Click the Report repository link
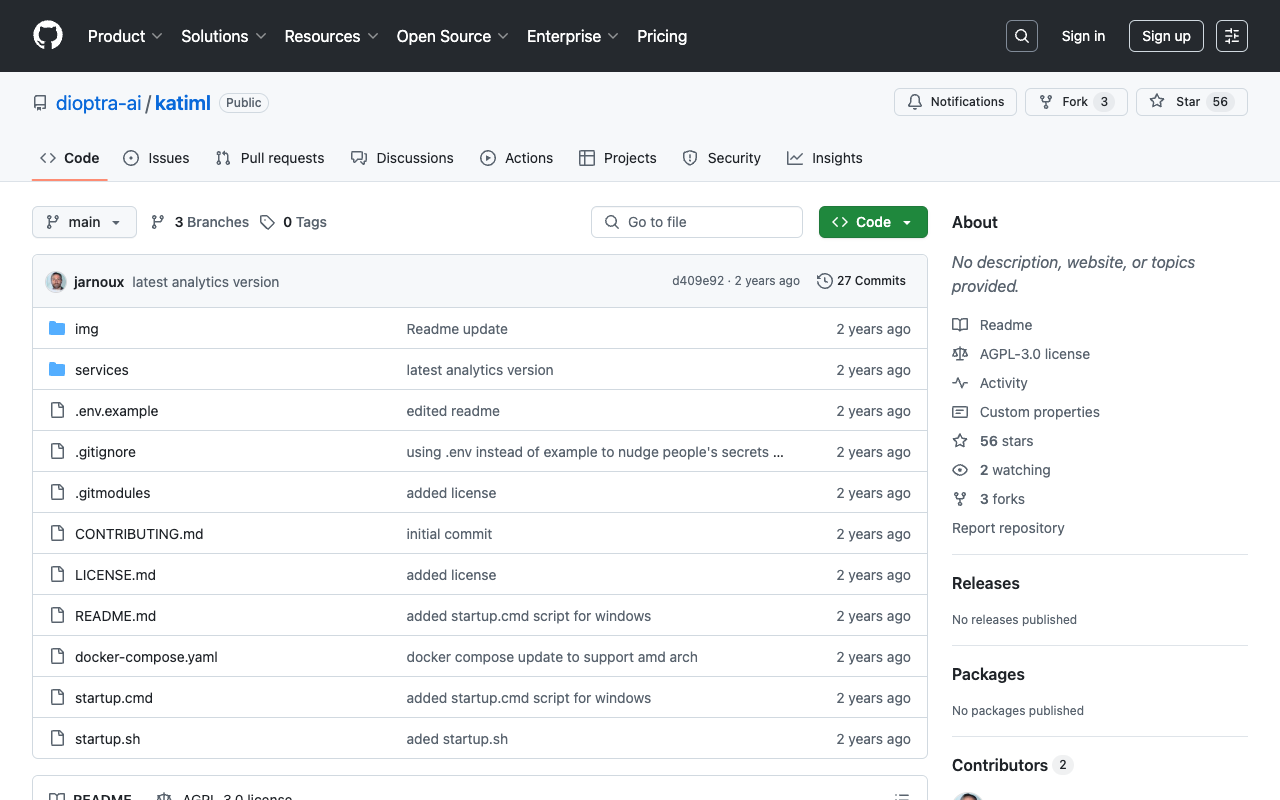 [x=1008, y=528]
